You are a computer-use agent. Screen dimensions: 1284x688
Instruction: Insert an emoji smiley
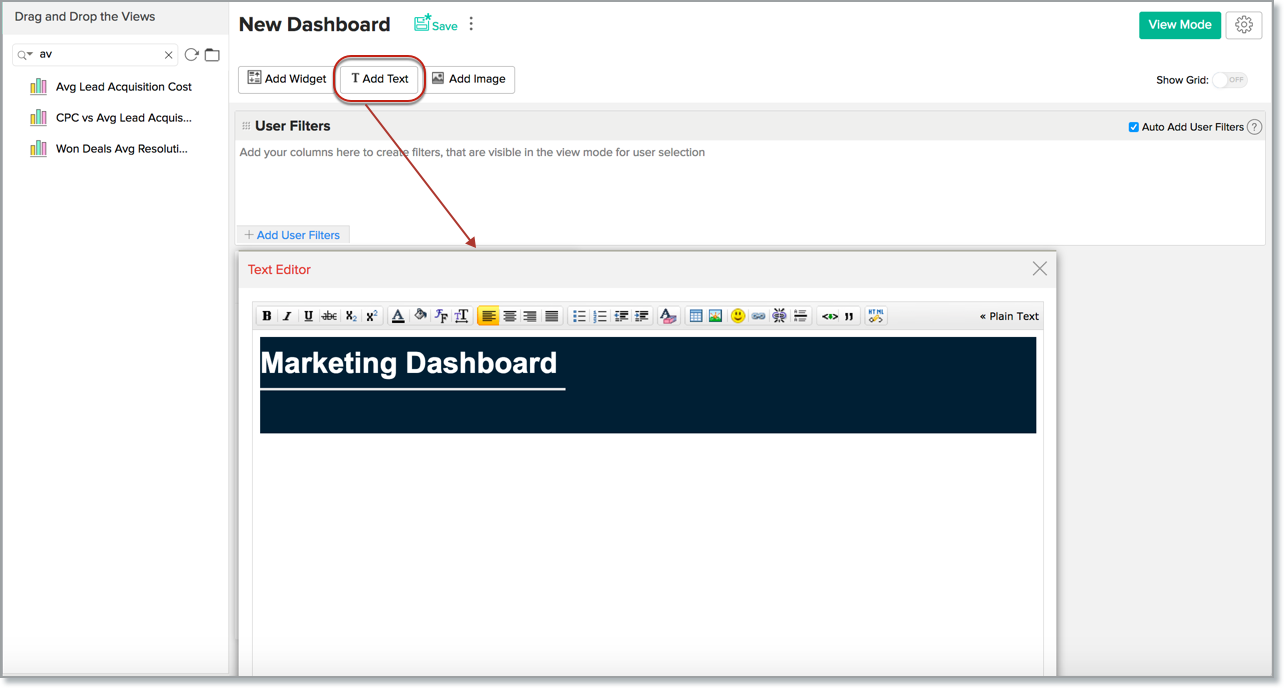tap(737, 315)
